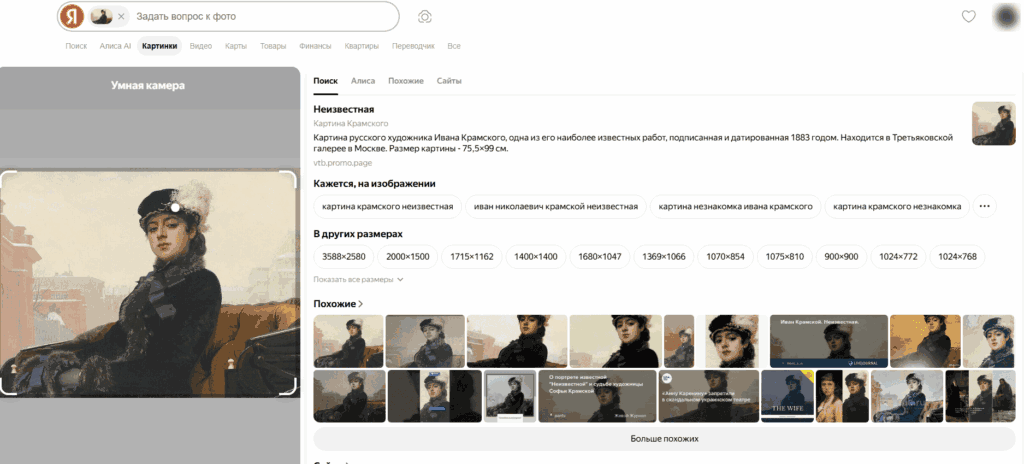Select size 1070×854

coord(726,257)
